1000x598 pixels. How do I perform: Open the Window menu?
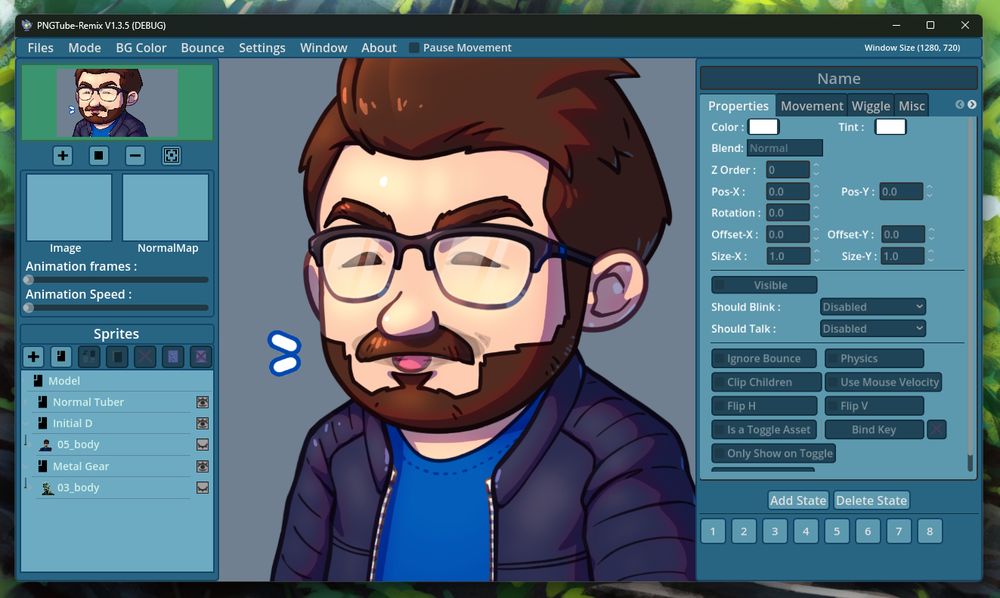(x=323, y=48)
